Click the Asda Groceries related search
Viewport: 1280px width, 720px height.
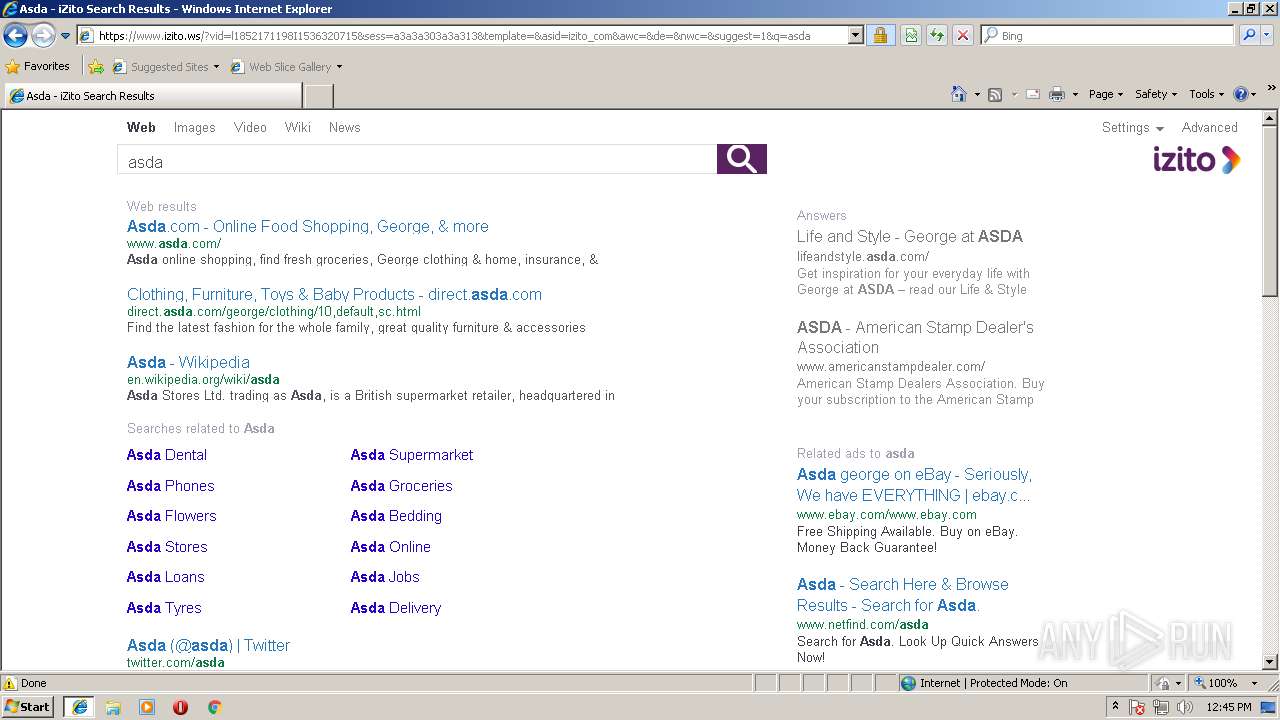(x=401, y=486)
